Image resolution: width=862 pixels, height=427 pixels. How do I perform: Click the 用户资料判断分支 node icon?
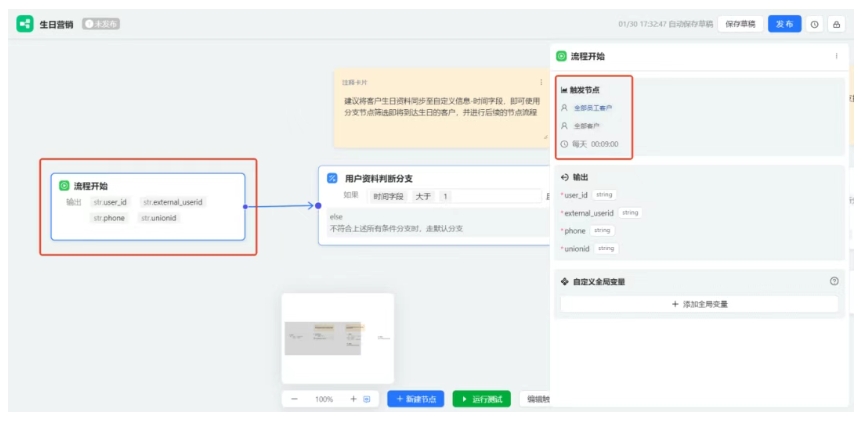coord(332,178)
